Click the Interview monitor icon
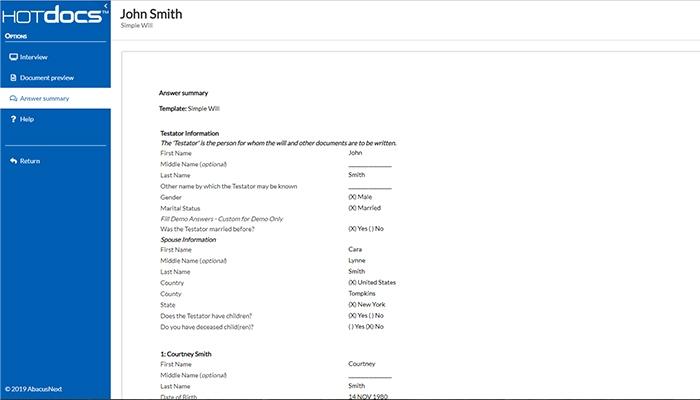 click(x=13, y=57)
